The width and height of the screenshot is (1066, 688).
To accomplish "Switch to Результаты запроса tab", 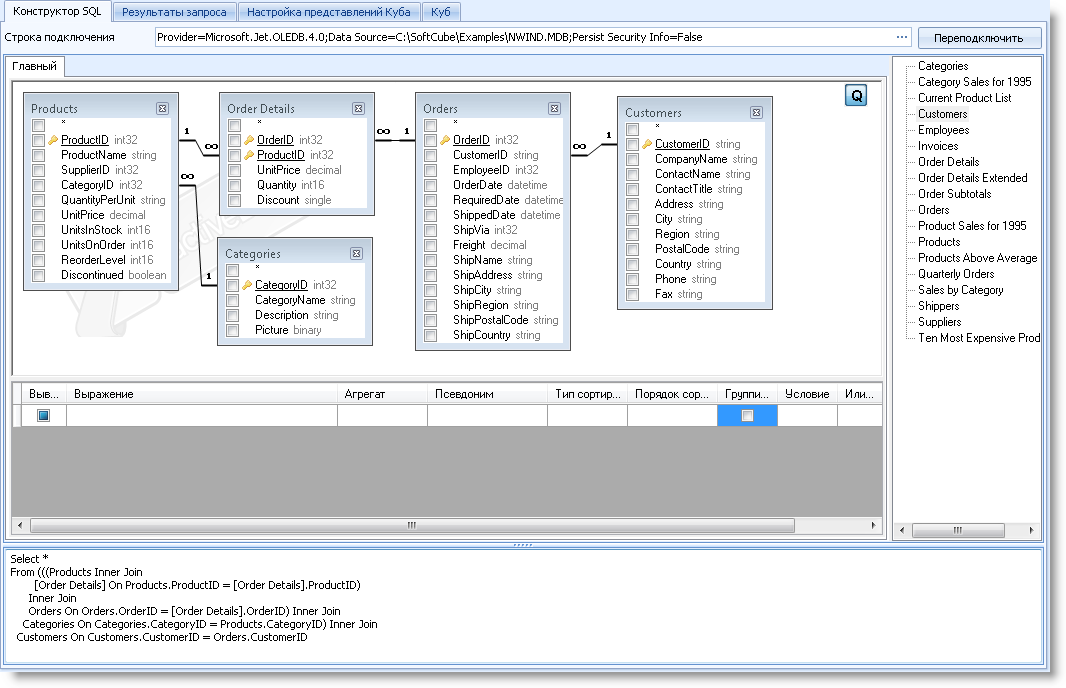I will 175,12.
